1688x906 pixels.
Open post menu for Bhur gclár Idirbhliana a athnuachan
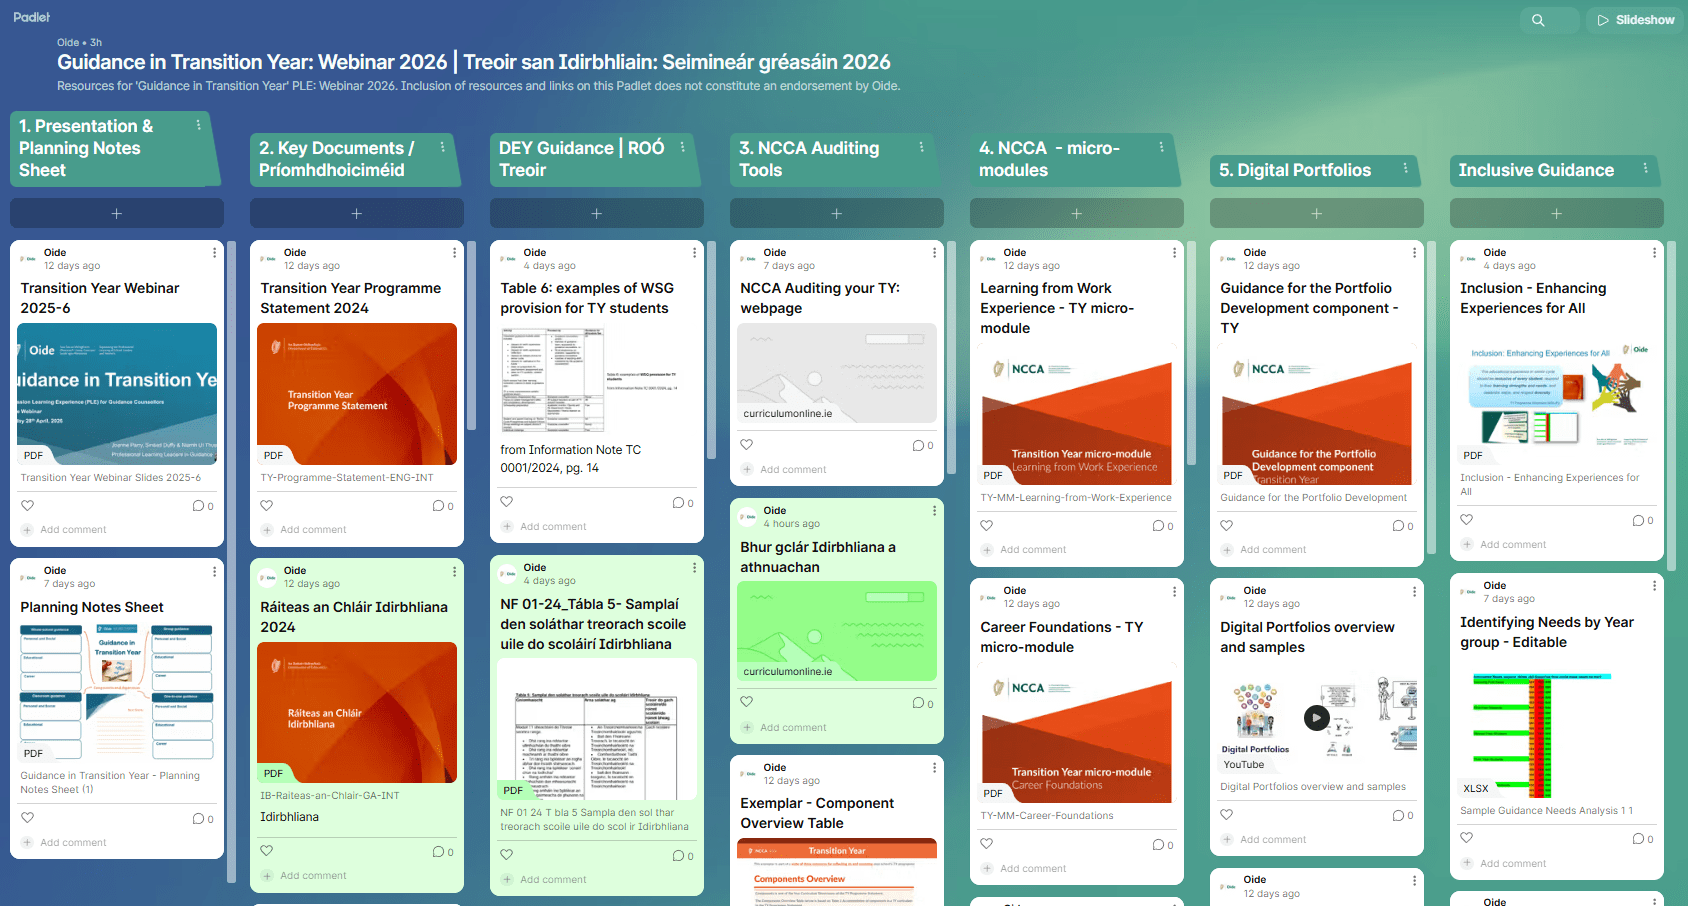(934, 511)
